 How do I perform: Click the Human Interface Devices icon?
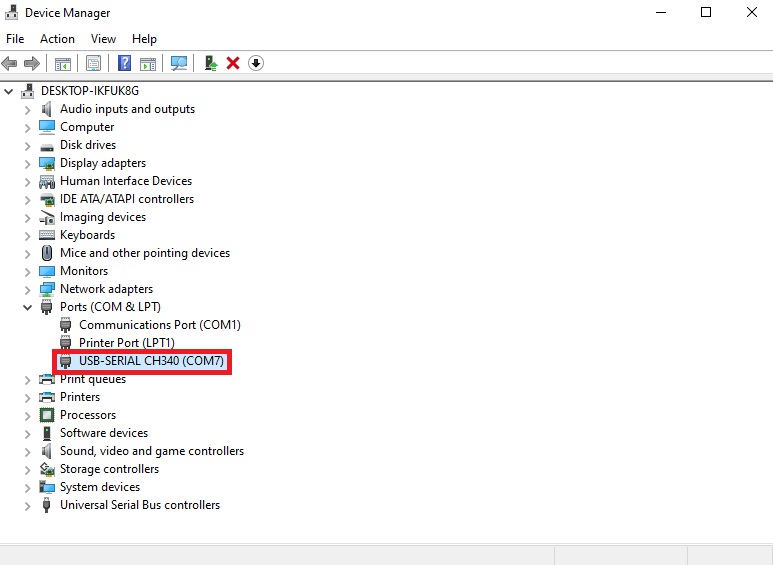point(47,181)
